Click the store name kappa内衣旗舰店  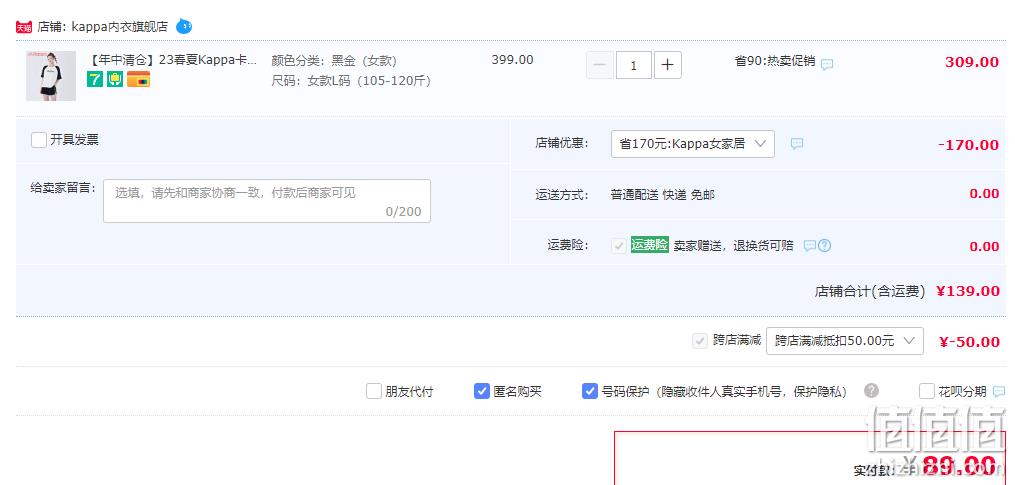pos(119,27)
